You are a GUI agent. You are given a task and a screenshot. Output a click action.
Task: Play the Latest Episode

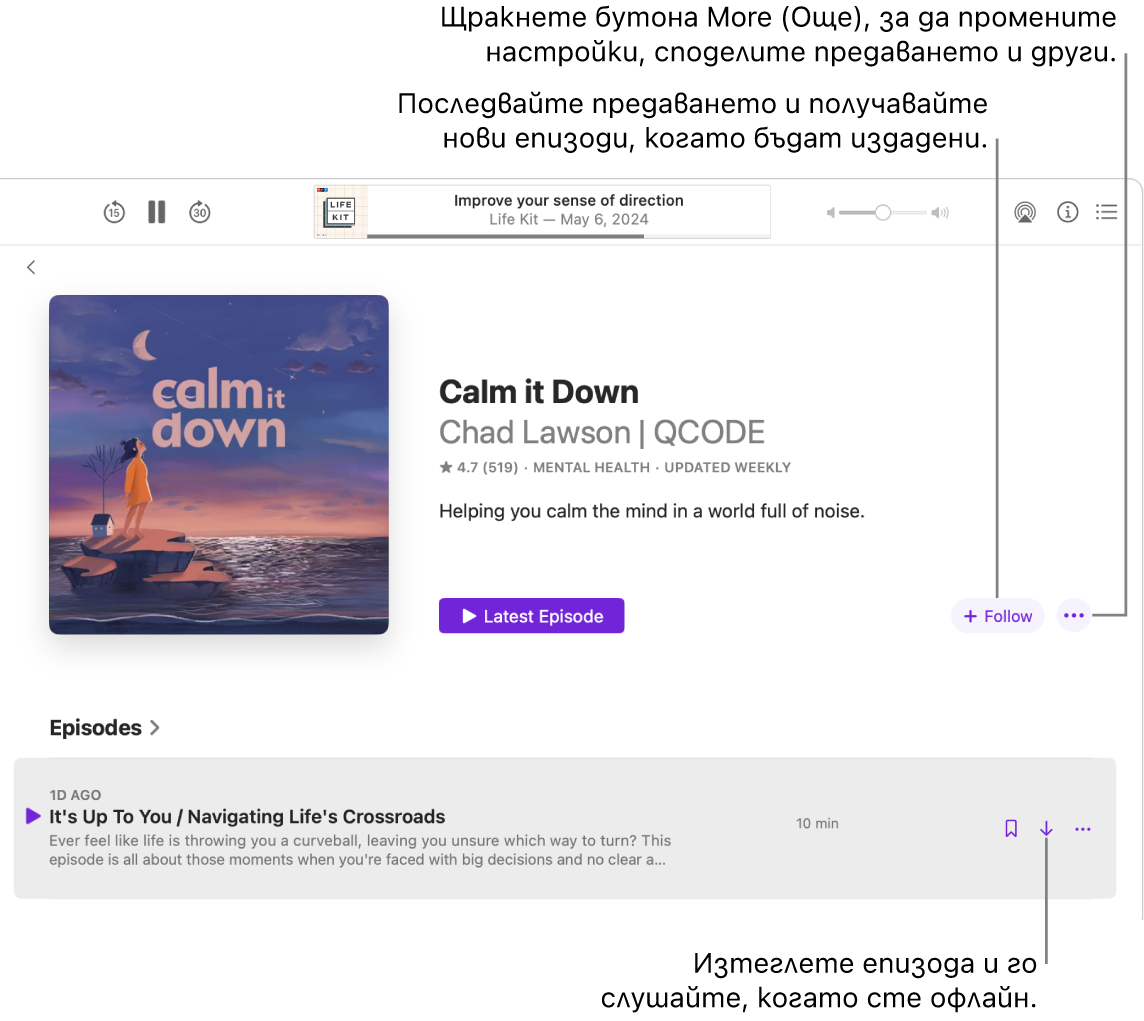point(531,616)
